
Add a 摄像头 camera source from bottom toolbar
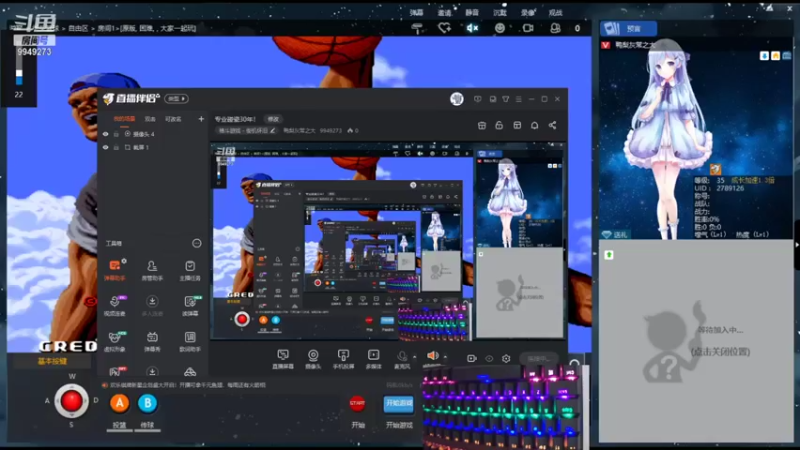coord(313,359)
